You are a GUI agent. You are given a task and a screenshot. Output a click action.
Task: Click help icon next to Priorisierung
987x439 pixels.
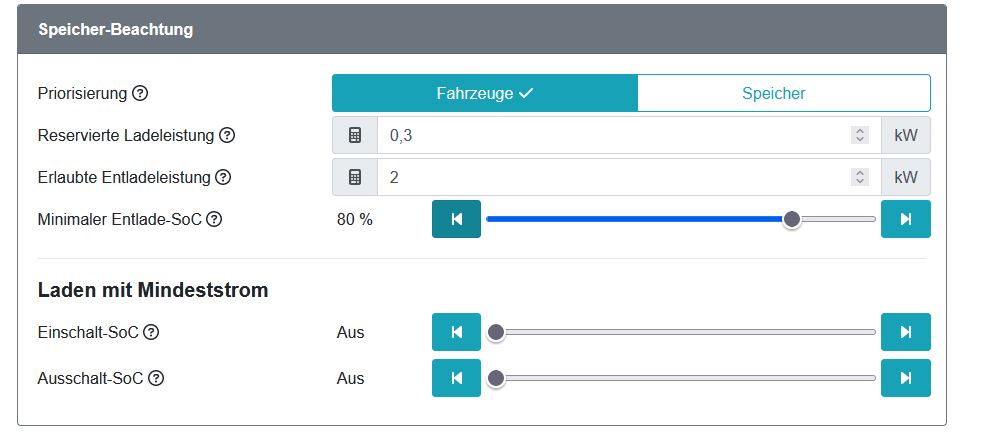click(x=140, y=94)
